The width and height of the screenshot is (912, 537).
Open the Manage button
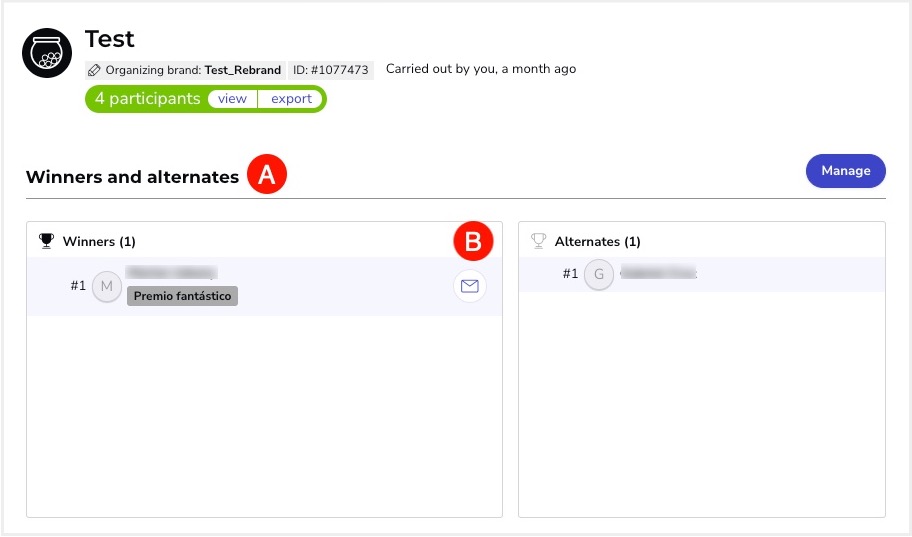point(846,170)
